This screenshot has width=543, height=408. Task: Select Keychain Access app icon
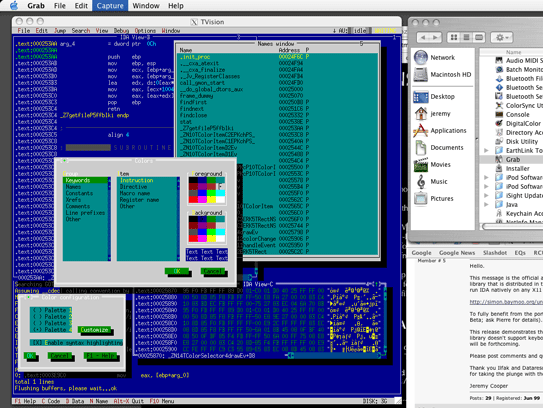pos(499,213)
